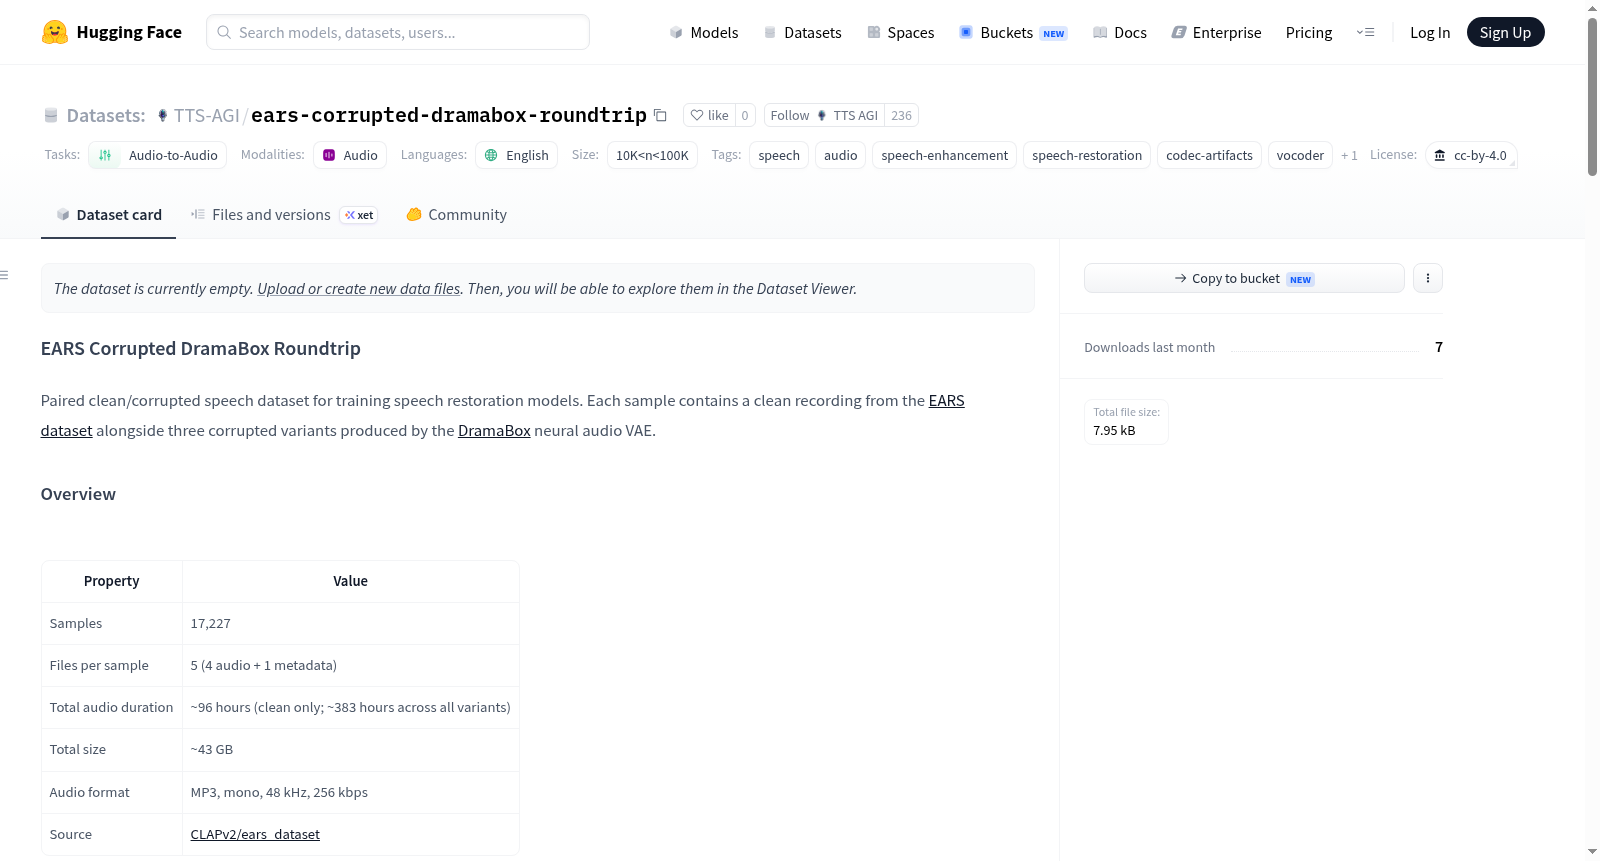Click the Total audio duration value cell
The width and height of the screenshot is (1600, 861).
[x=351, y=707]
